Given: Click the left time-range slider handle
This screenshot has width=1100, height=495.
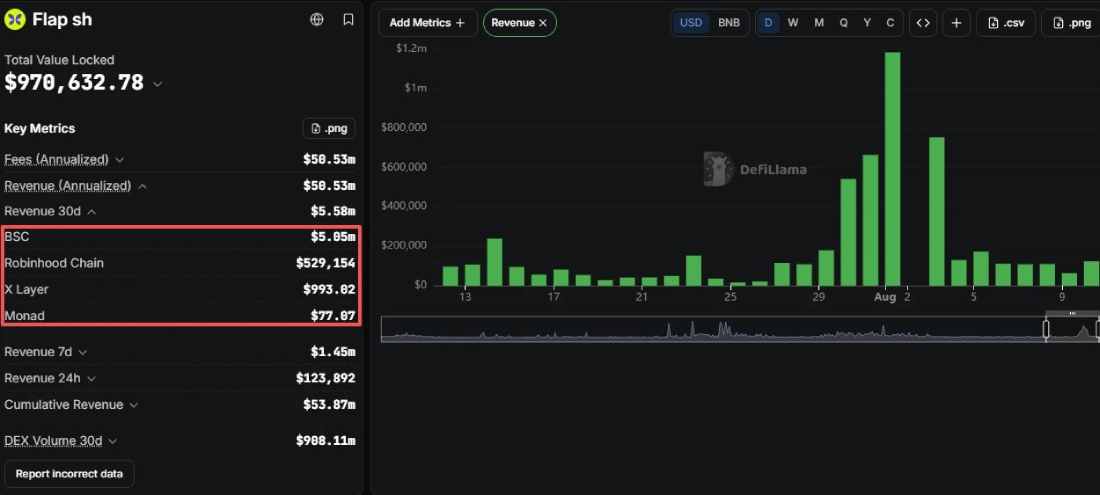Looking at the screenshot, I should pos(1046,330).
